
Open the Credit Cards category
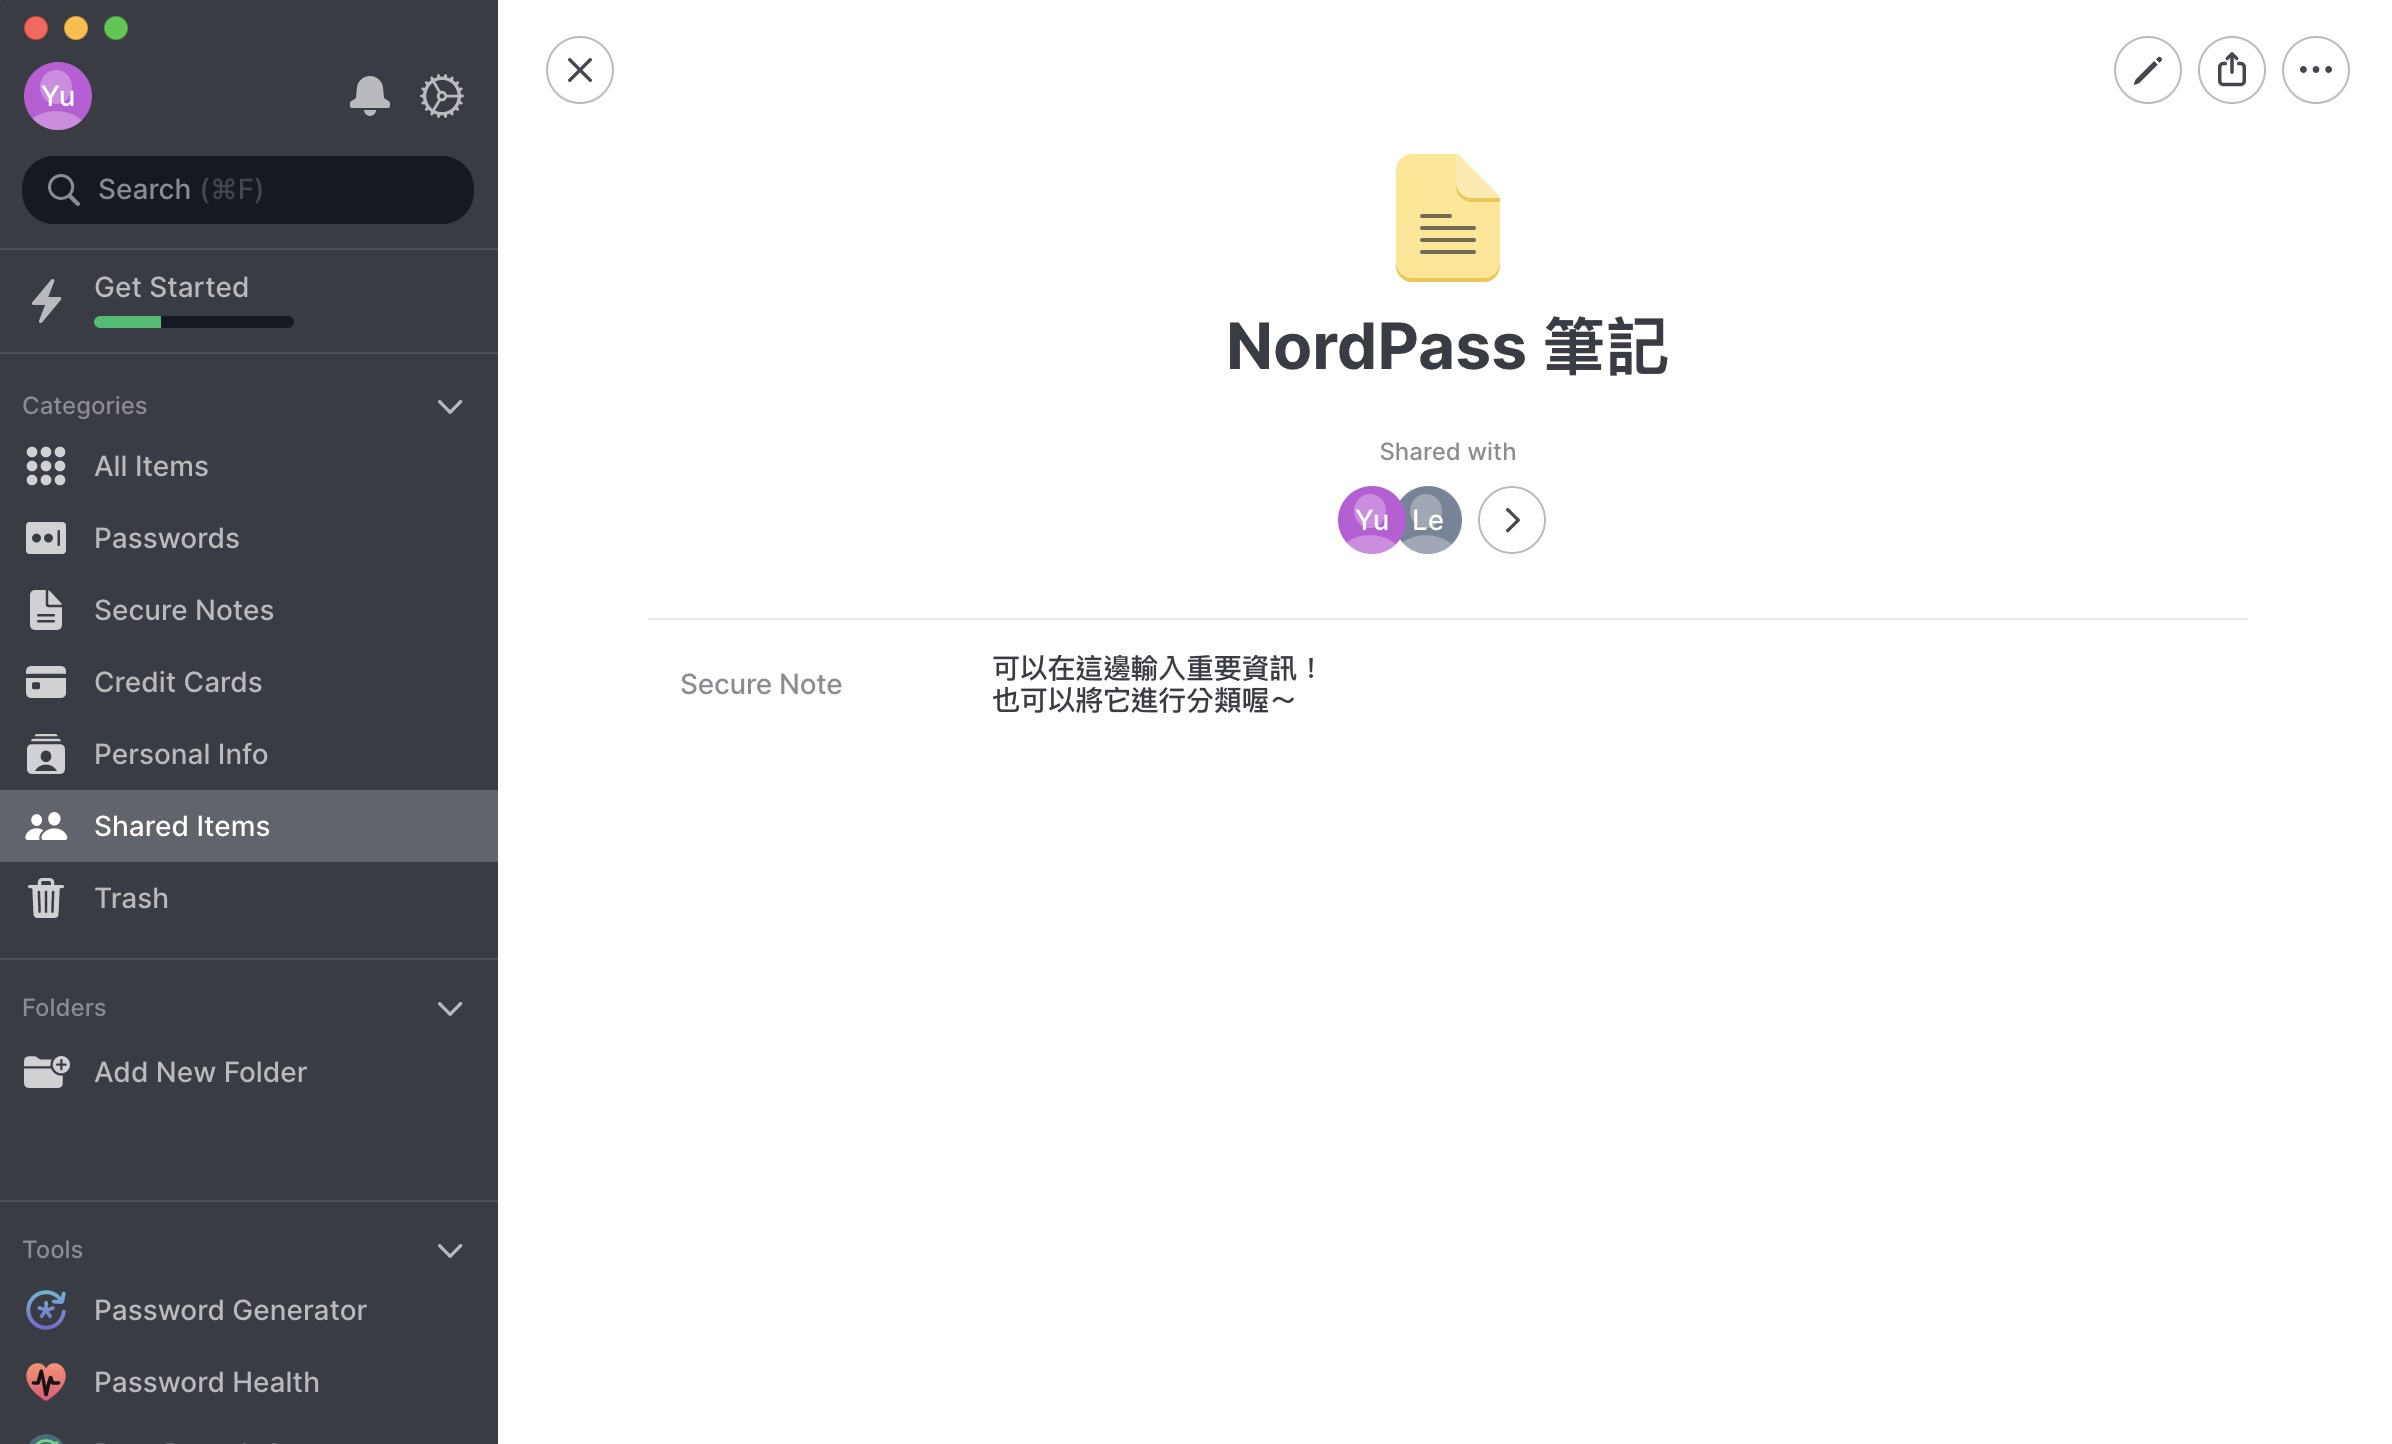click(249, 682)
